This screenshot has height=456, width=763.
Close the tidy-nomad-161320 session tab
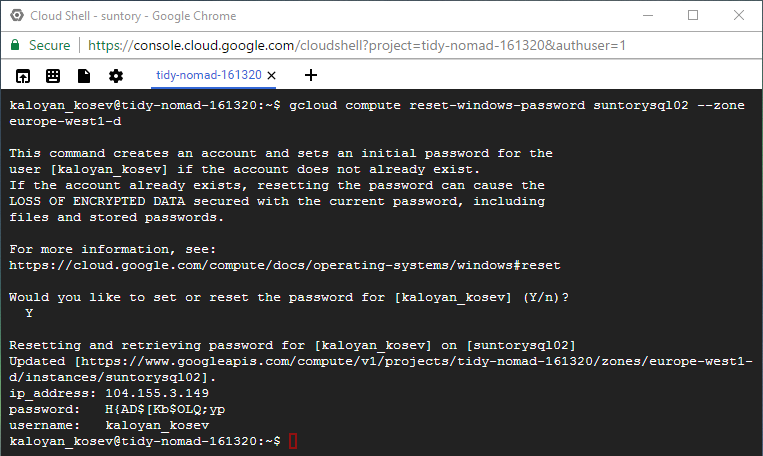point(273,75)
